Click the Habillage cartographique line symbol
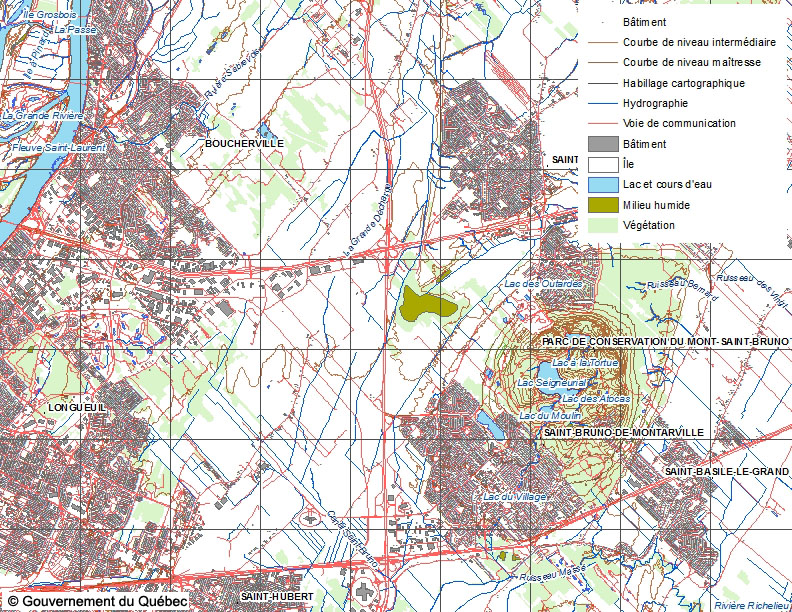 coord(603,83)
